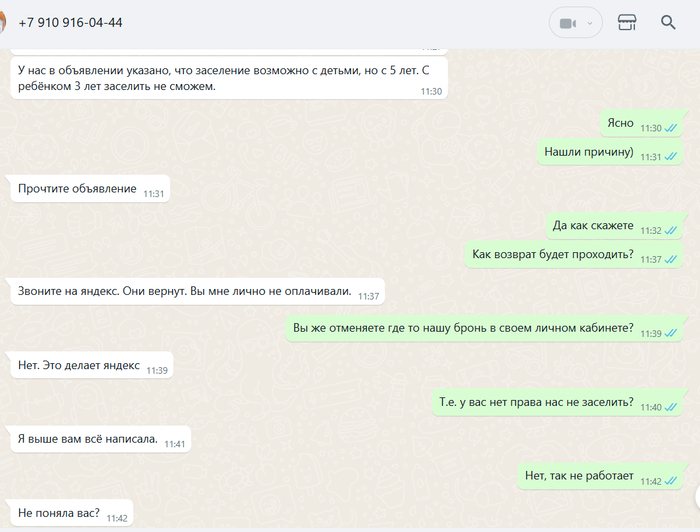700x532 pixels.
Task: Click the scroll-to-bottom button at right edge
Action: tap(696, 496)
